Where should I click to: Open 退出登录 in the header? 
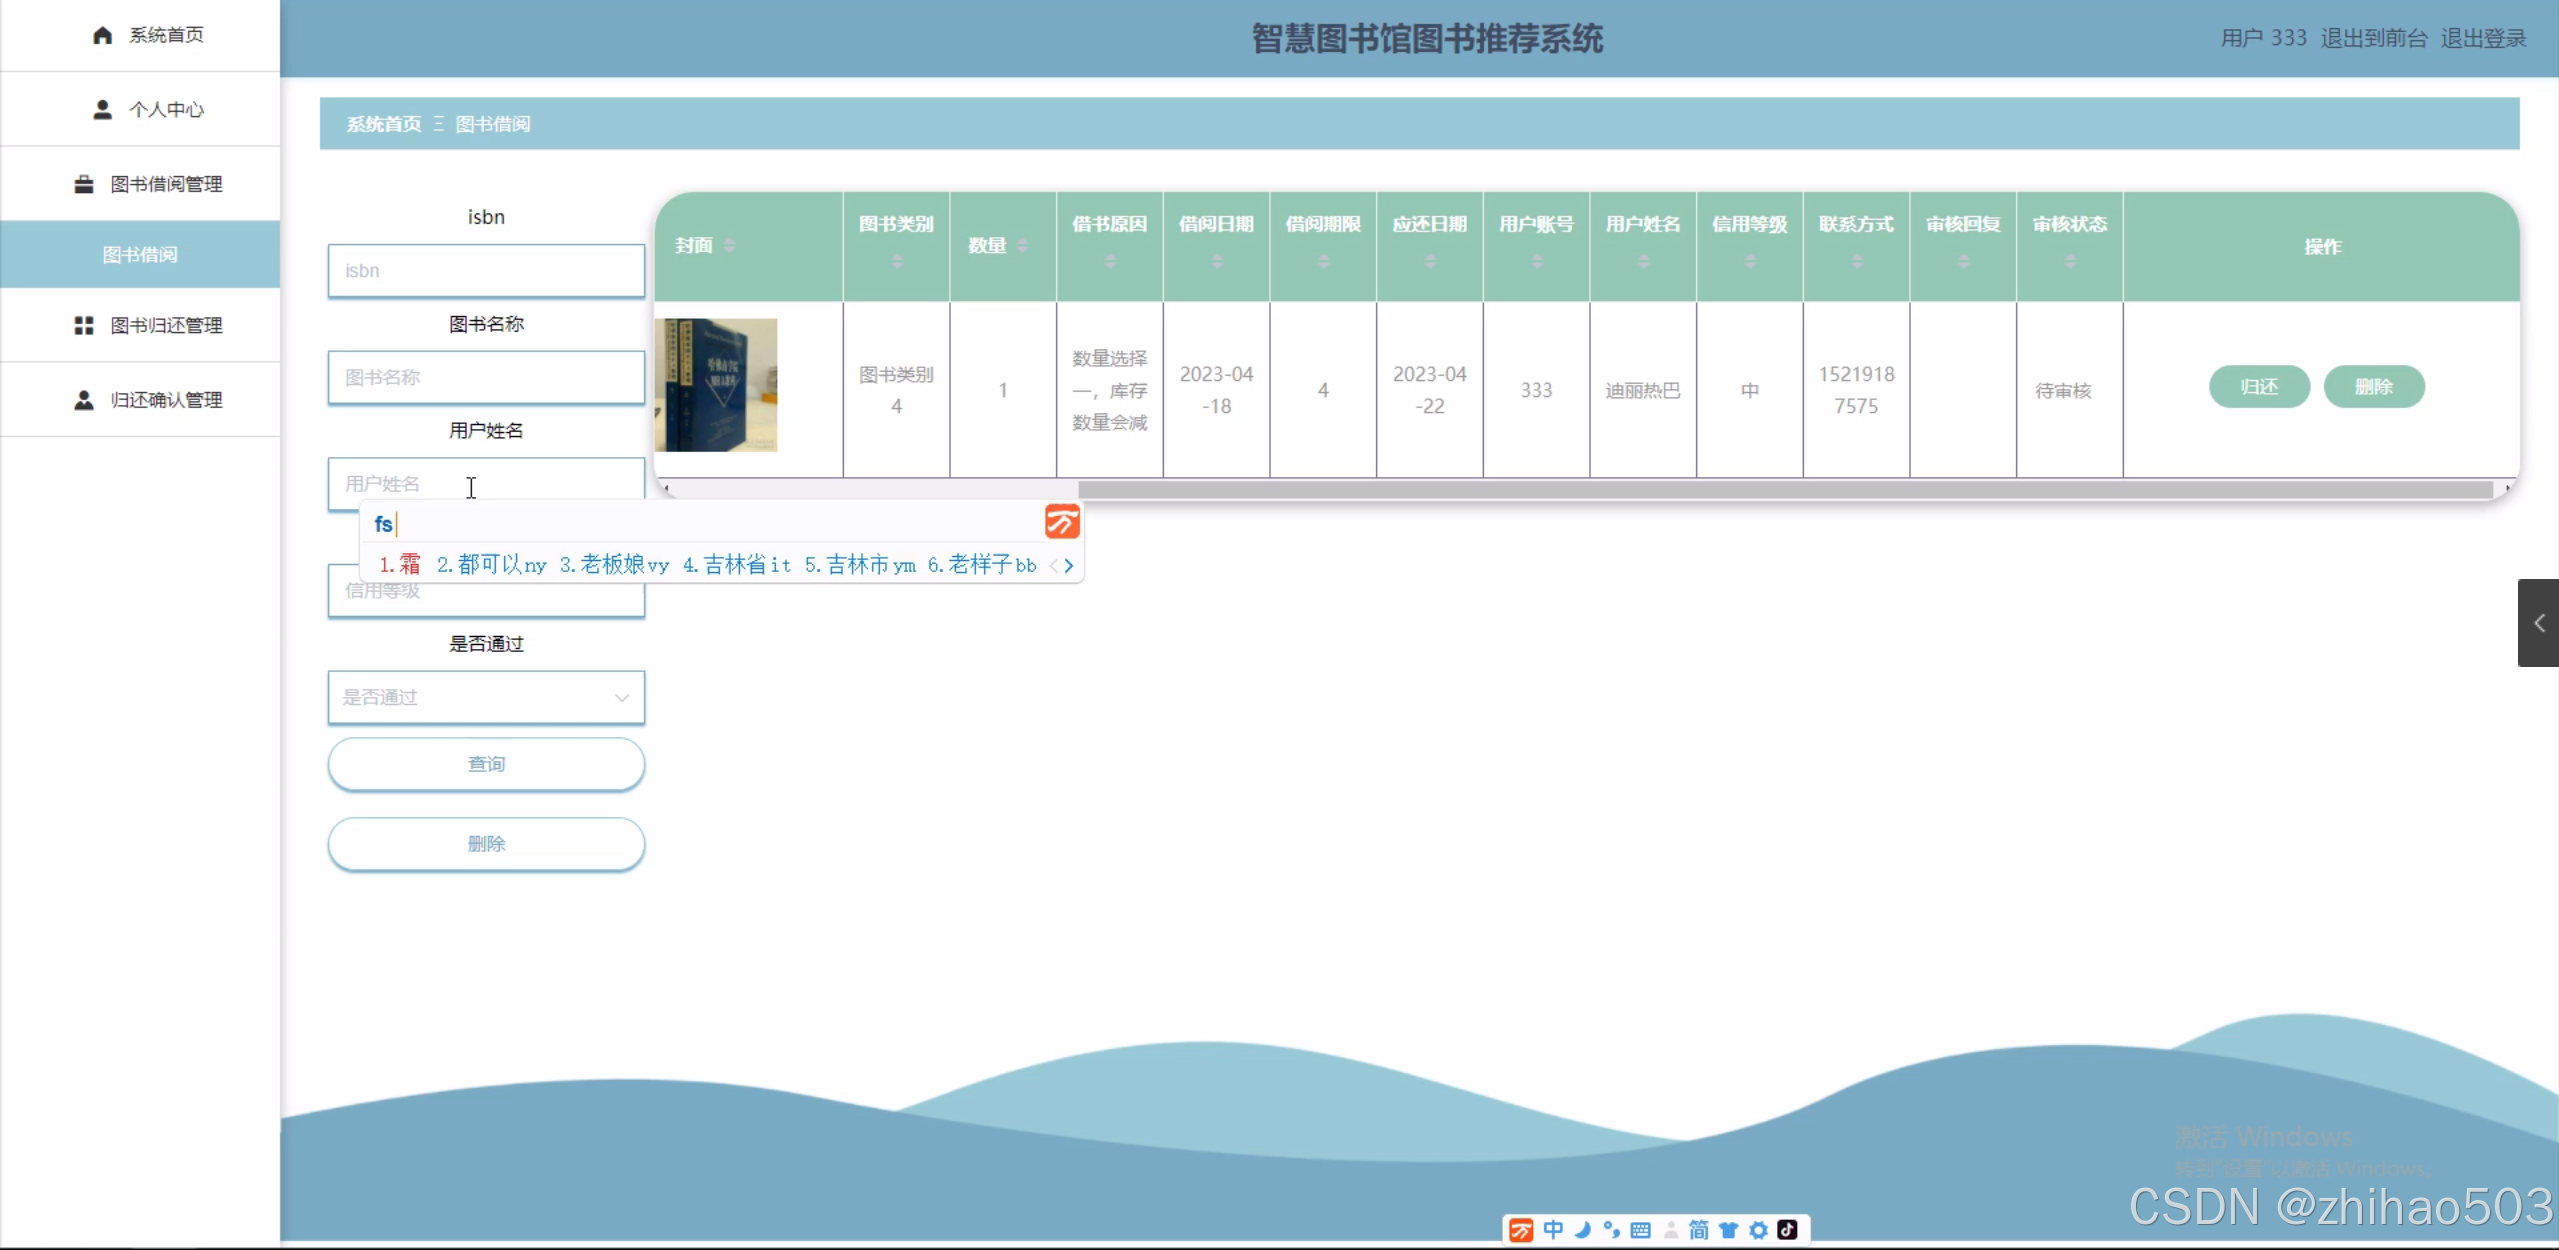click(x=2483, y=38)
